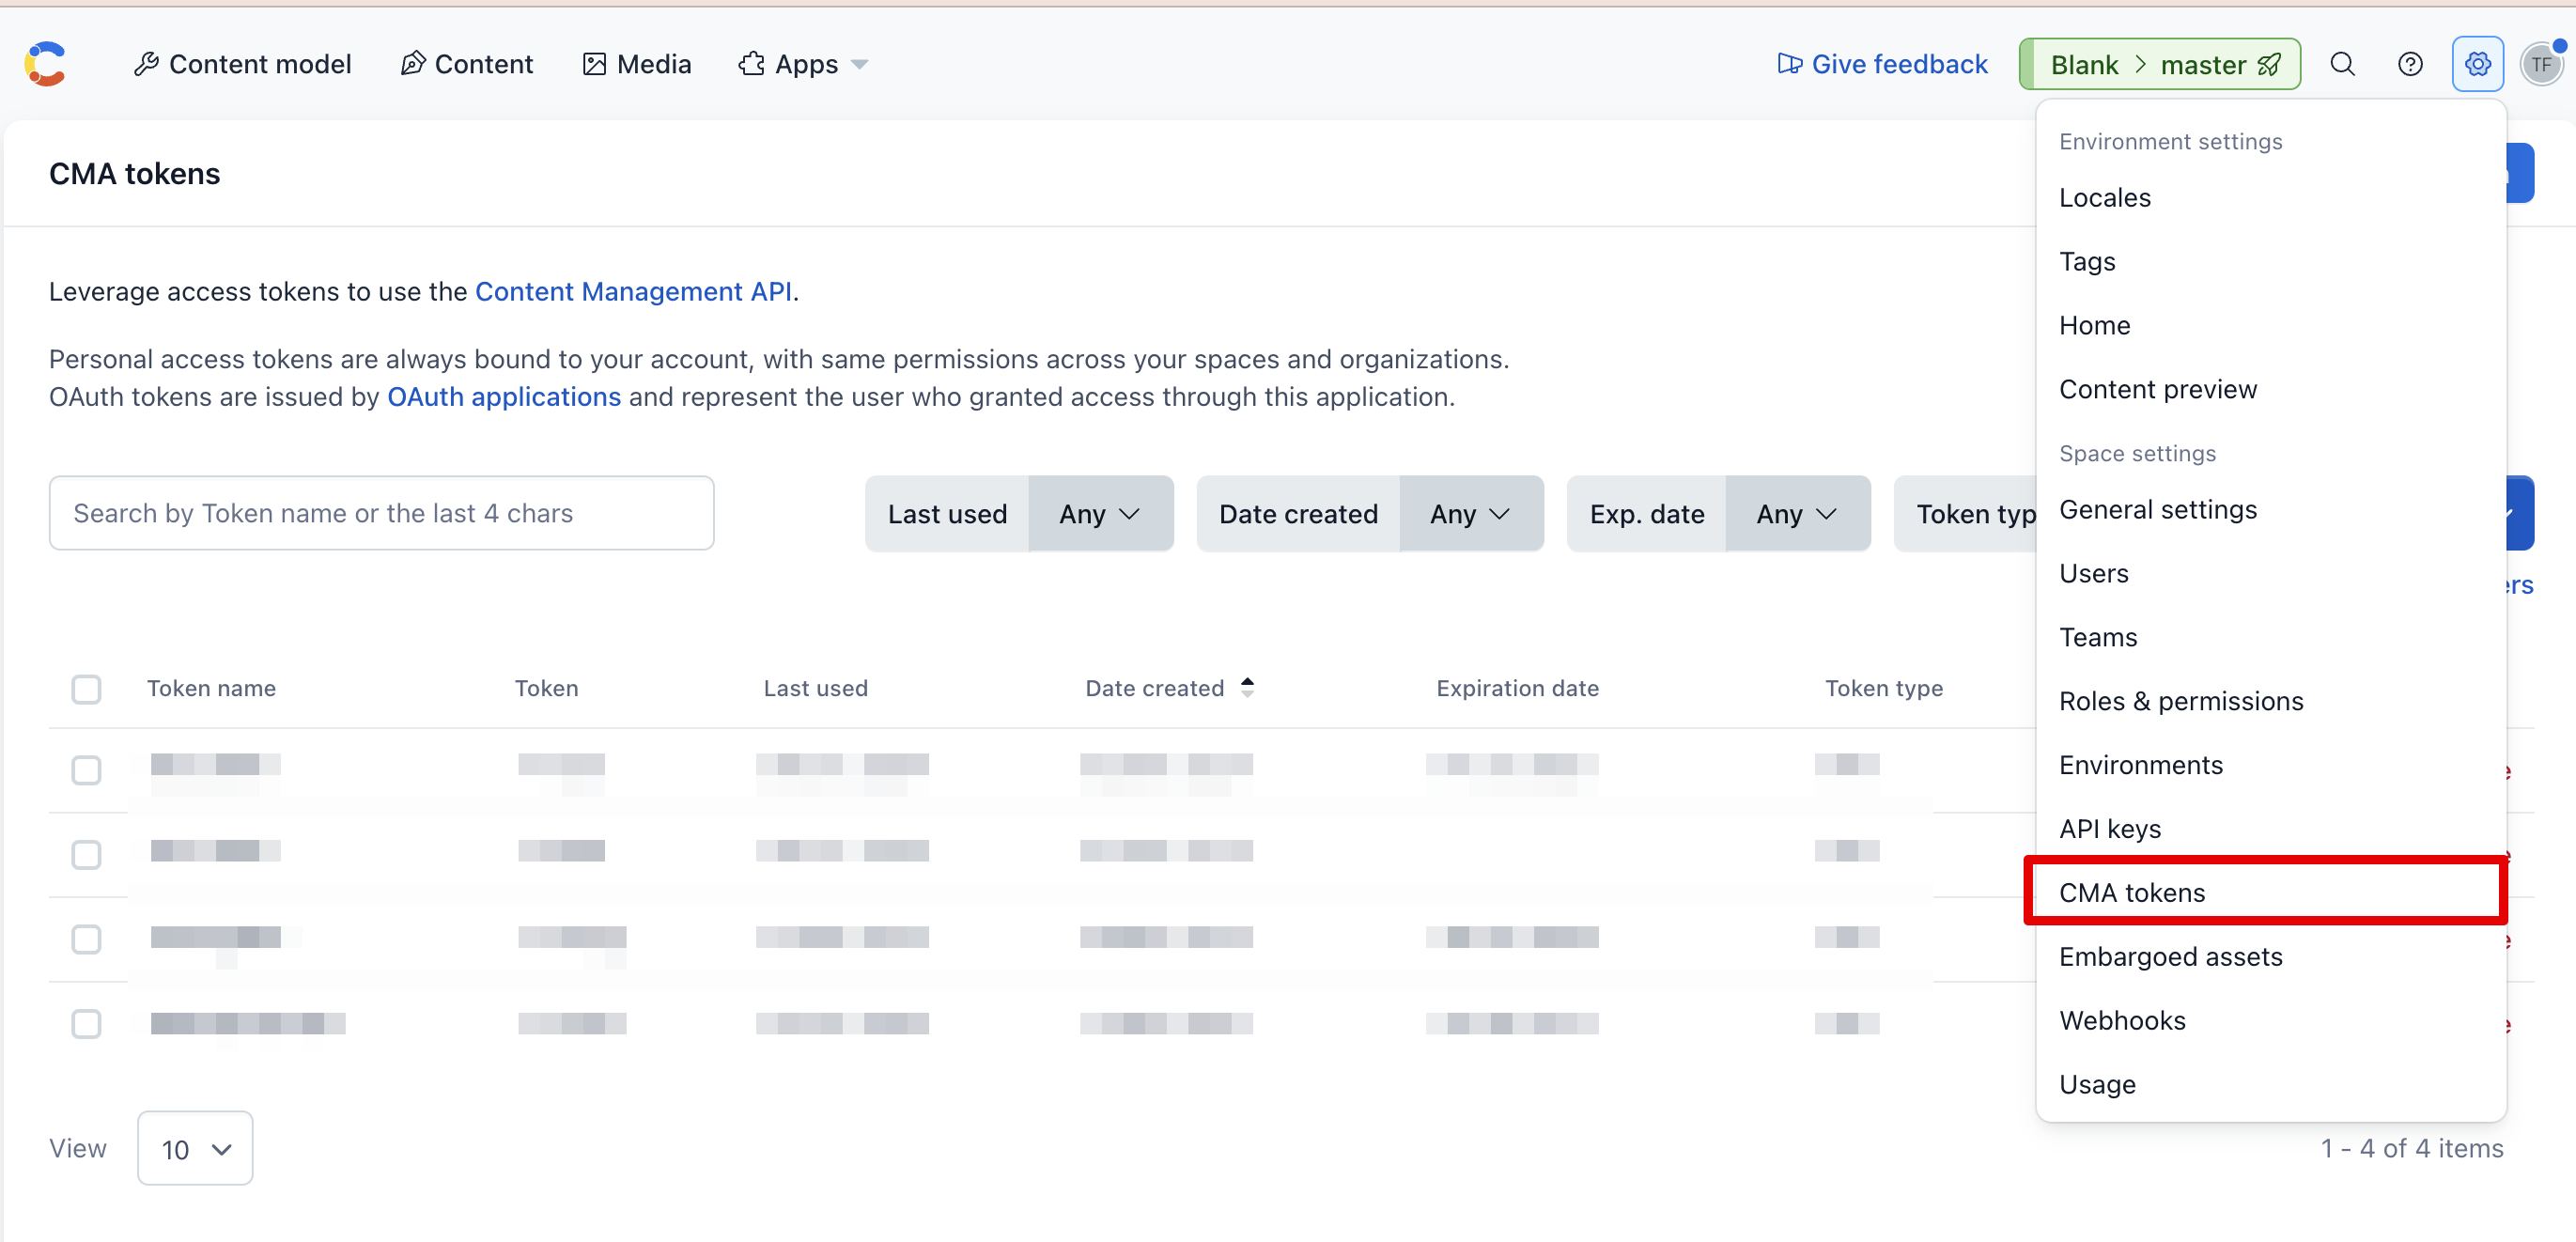Select Webhooks in the settings menu
The image size is (2576, 1242).
pos(2122,1020)
